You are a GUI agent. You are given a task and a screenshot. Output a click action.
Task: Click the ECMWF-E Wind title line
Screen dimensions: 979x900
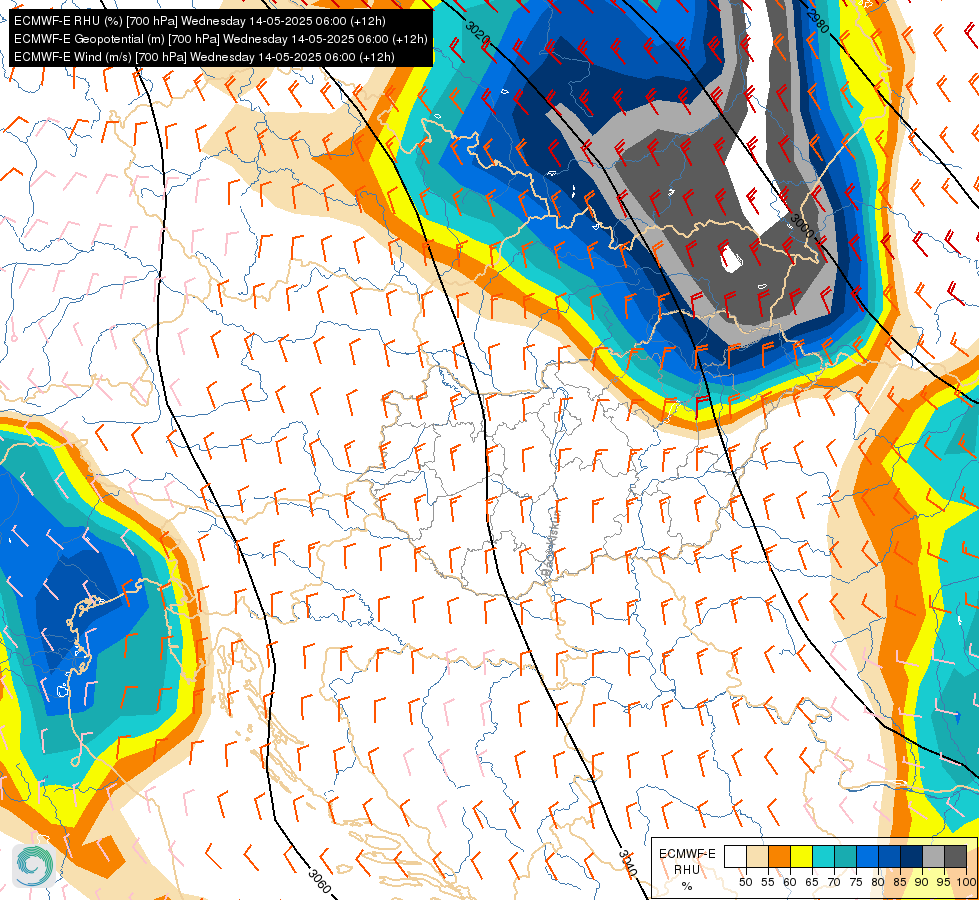pyautogui.click(x=204, y=57)
